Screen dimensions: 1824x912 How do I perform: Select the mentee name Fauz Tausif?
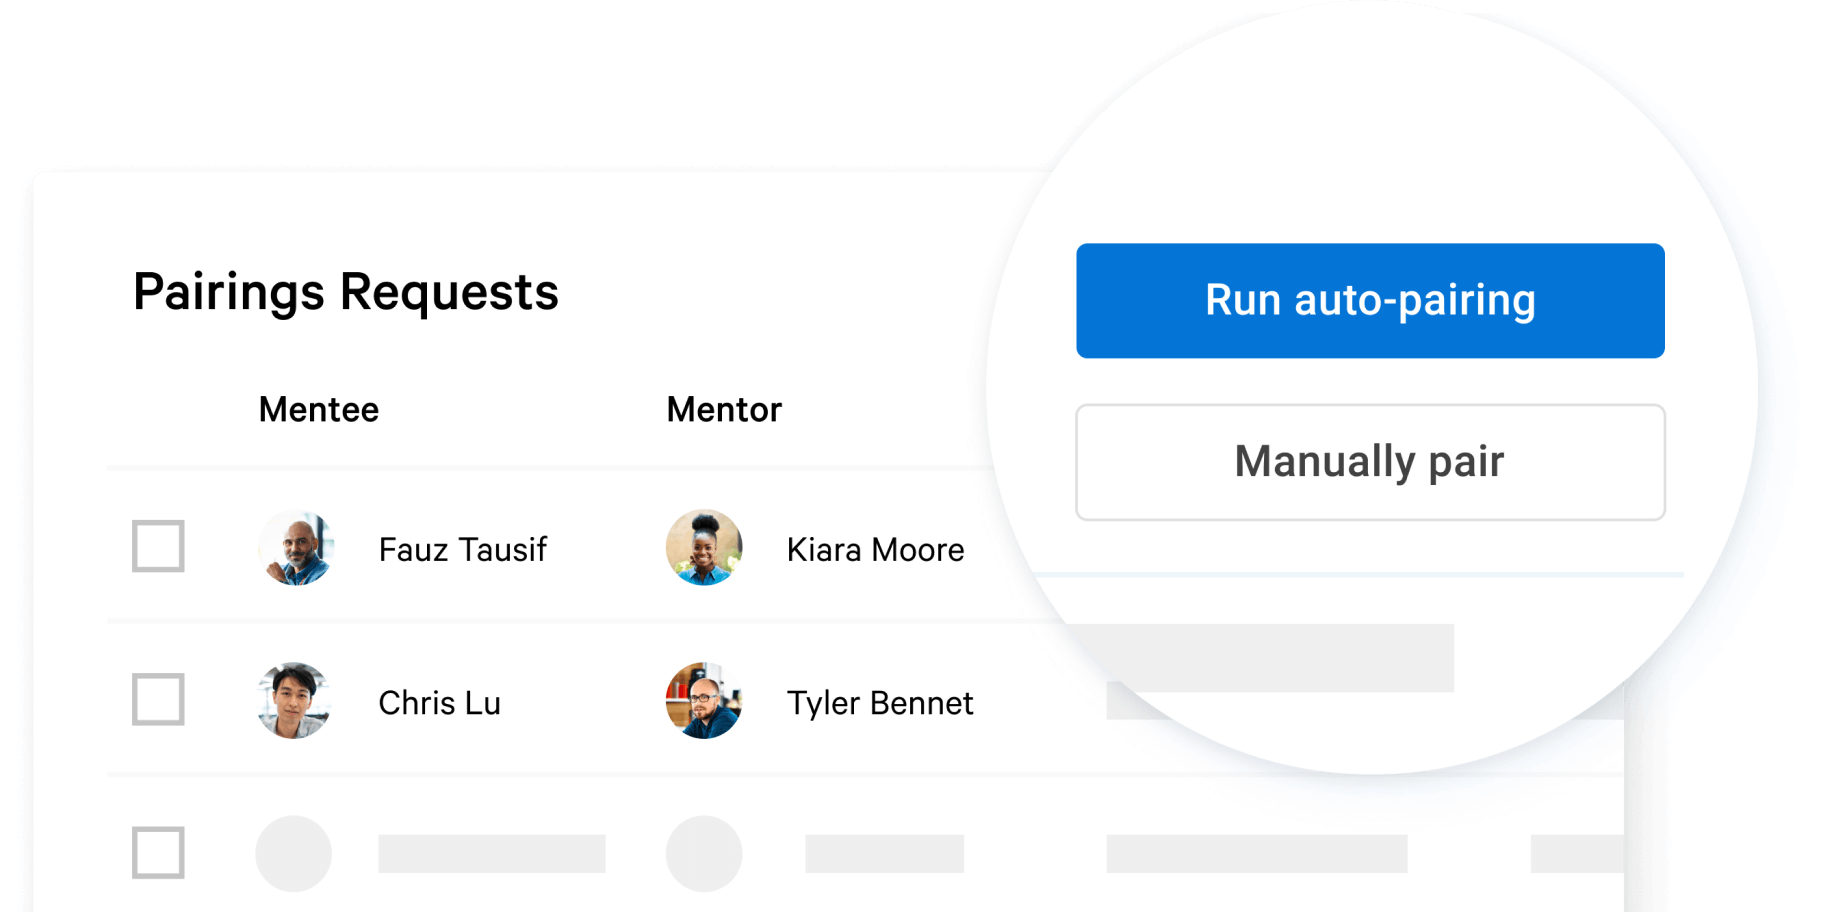click(462, 550)
